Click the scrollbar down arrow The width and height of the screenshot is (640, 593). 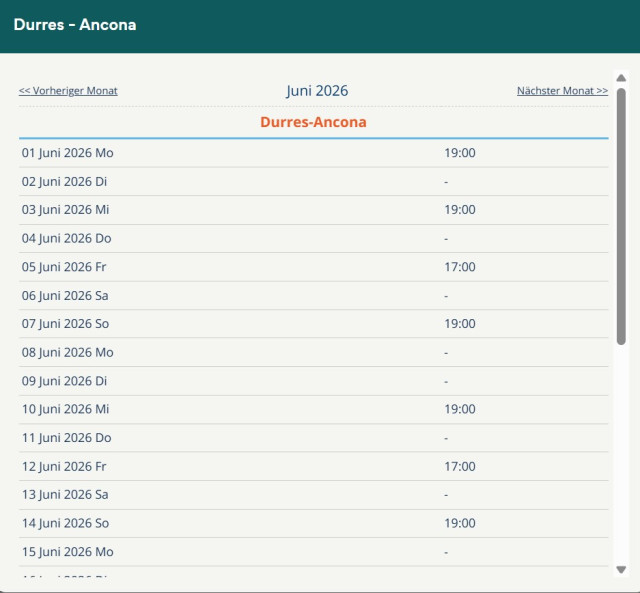621,569
